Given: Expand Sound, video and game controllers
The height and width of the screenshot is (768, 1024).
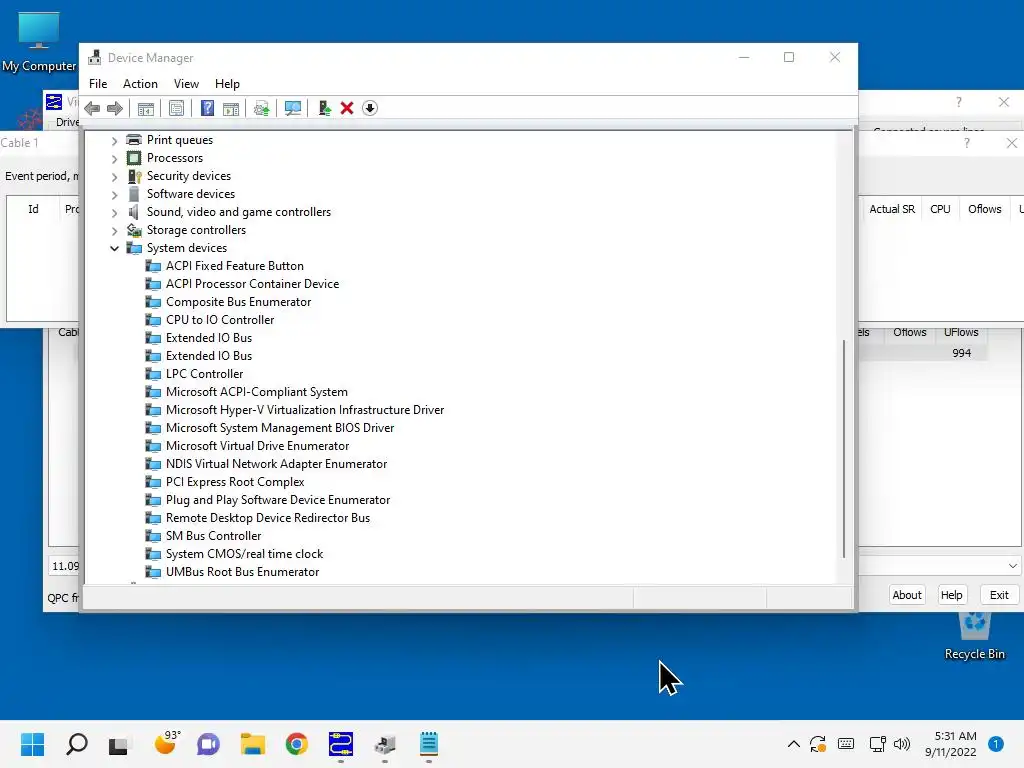Looking at the screenshot, I should tap(114, 212).
